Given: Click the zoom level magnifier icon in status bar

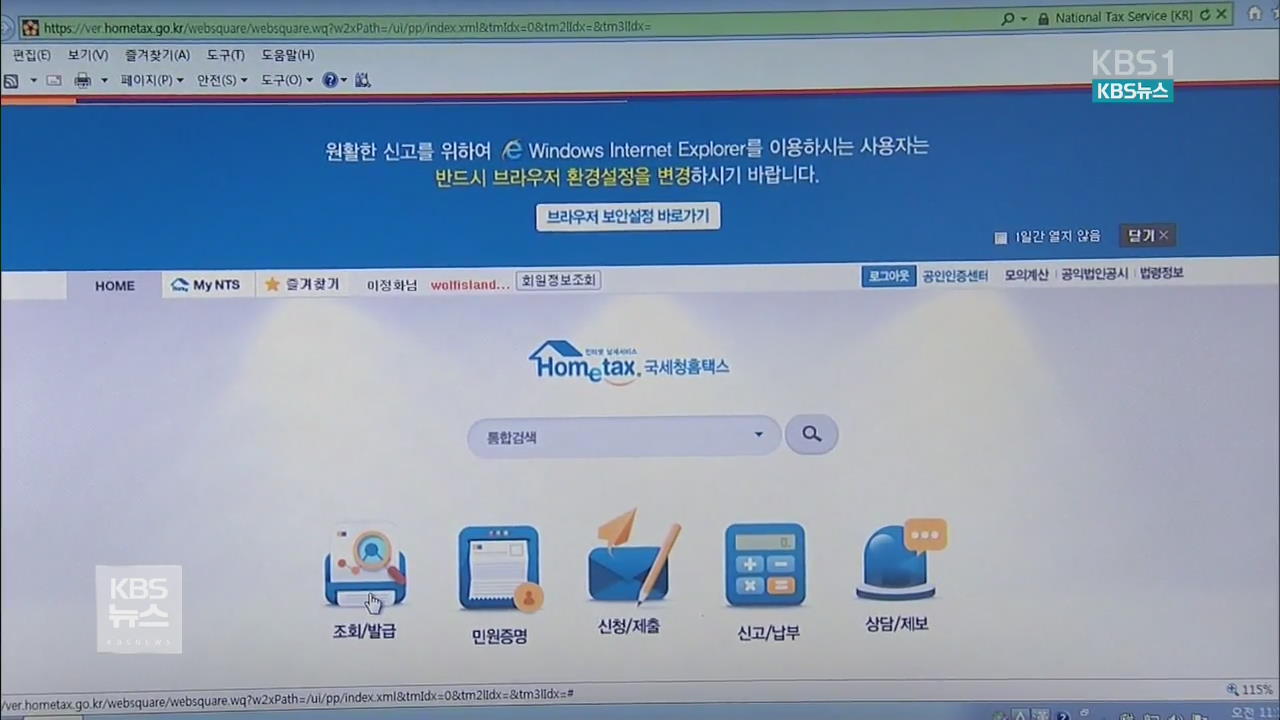Looking at the screenshot, I should click(1232, 690).
